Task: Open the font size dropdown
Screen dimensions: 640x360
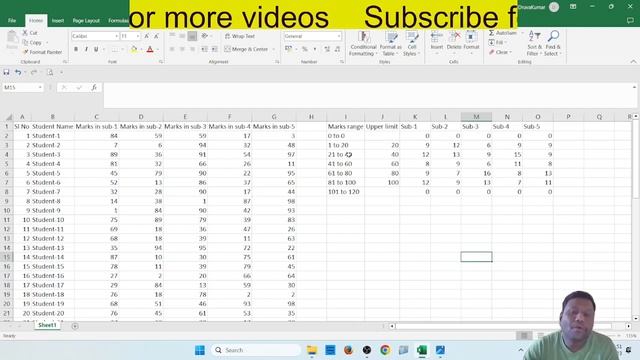Action: point(138,36)
